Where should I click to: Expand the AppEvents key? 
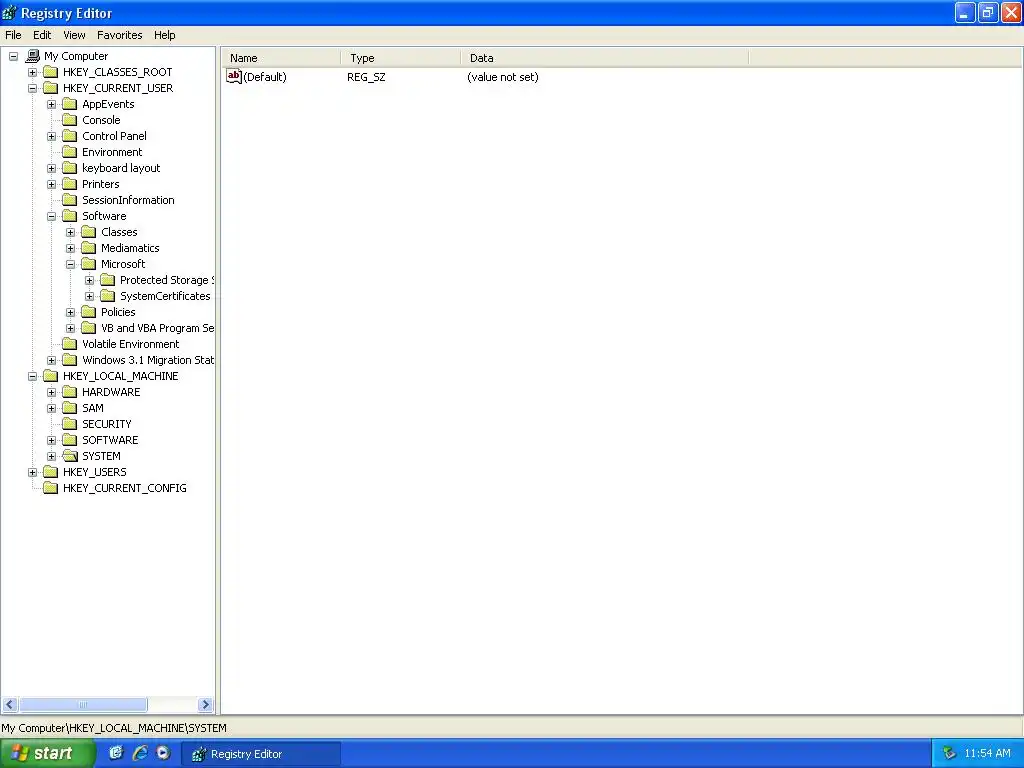(52, 104)
